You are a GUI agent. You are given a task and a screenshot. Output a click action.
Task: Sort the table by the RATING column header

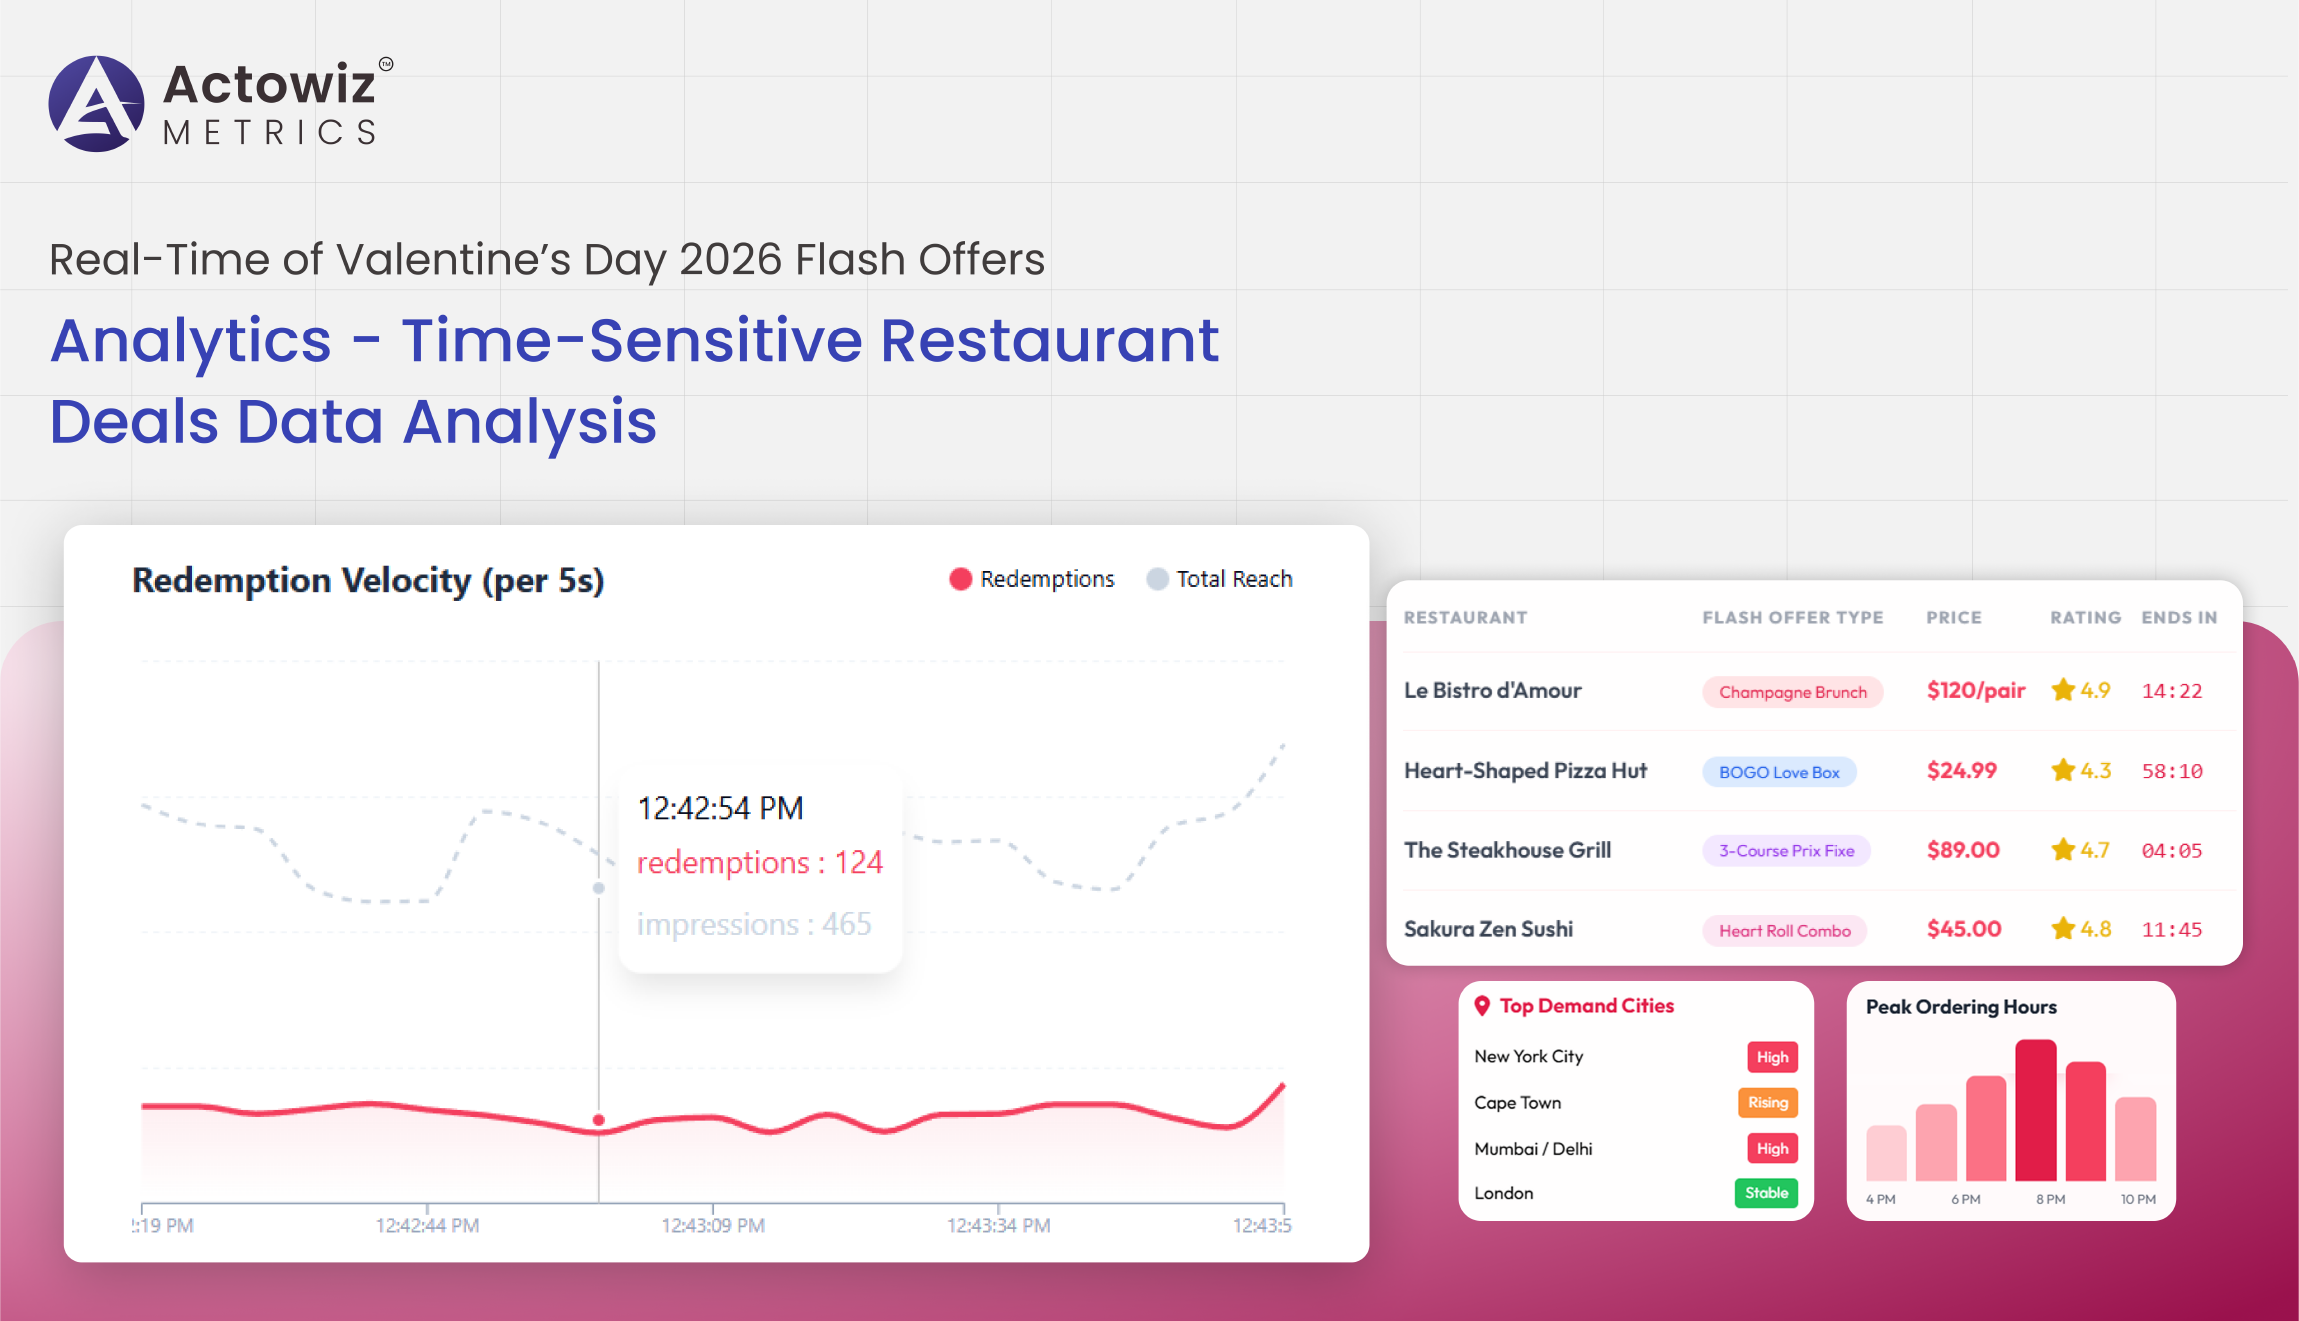pyautogui.click(x=2085, y=618)
